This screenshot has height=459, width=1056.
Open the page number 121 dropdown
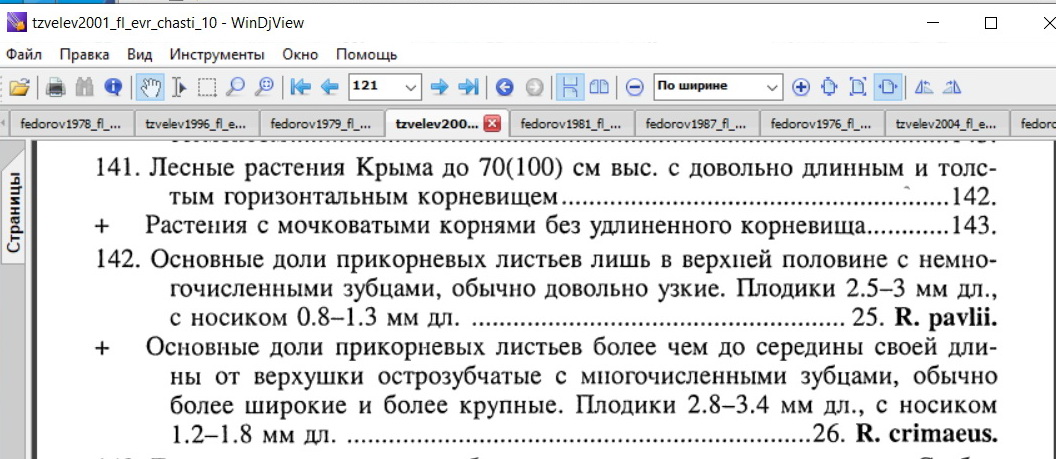pos(410,87)
